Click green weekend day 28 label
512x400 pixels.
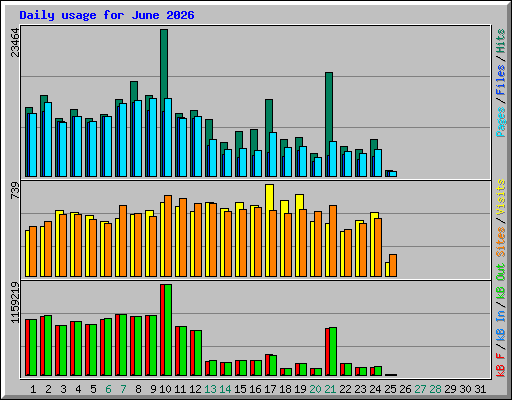(435, 389)
